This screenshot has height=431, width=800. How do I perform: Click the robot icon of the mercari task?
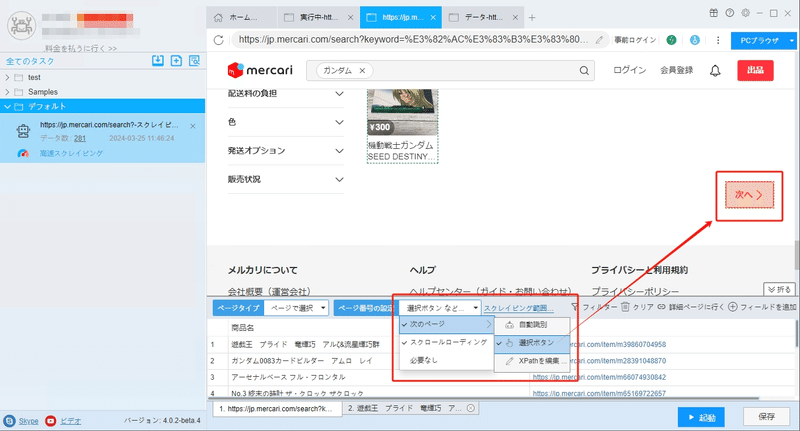23,131
